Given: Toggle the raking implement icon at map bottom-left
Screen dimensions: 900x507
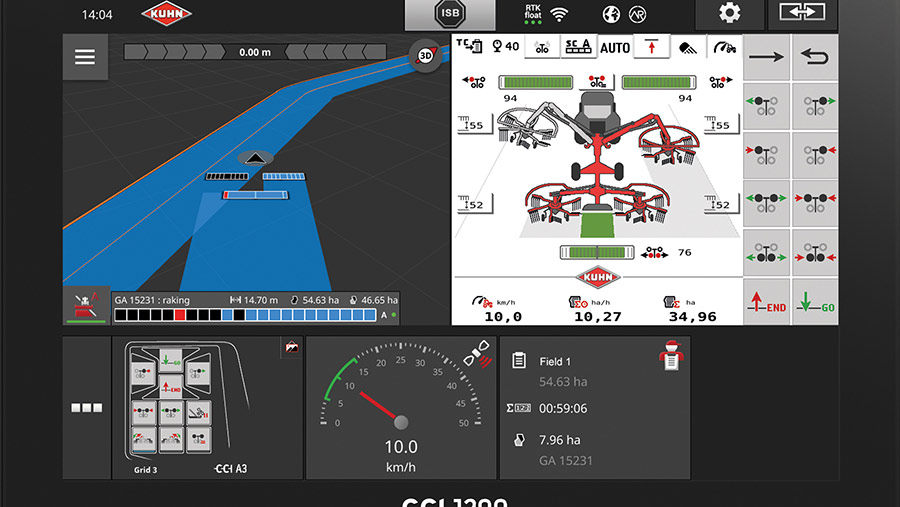Looking at the screenshot, I should [x=86, y=306].
